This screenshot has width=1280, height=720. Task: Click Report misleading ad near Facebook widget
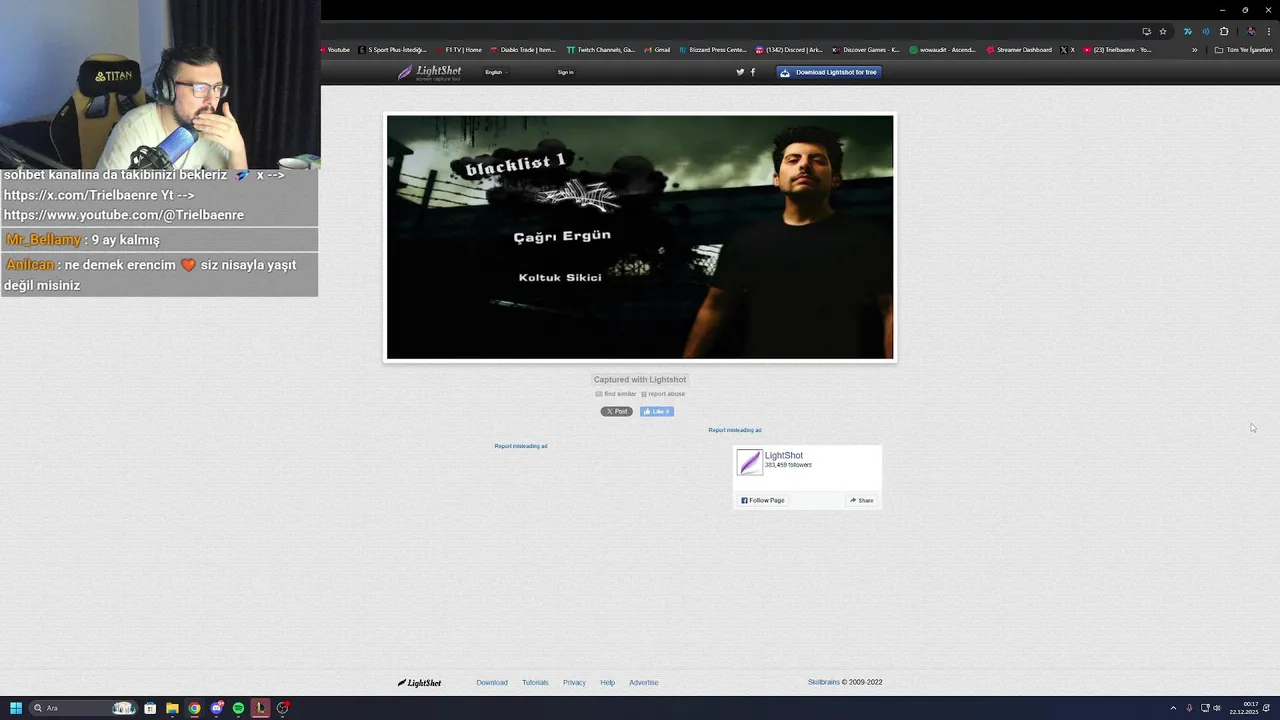pos(735,430)
